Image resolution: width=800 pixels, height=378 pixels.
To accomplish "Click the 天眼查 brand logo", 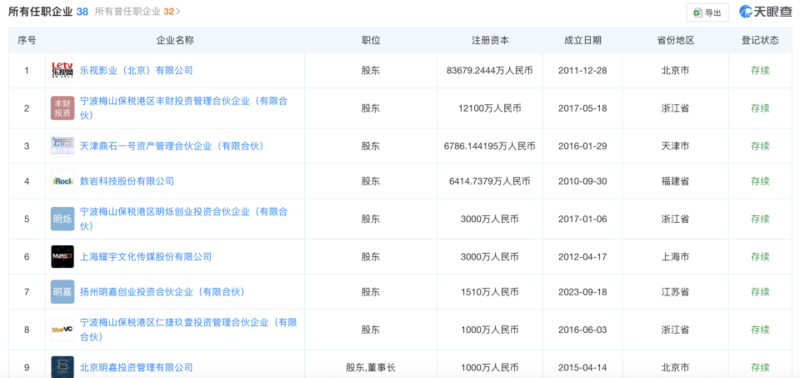I will point(765,12).
